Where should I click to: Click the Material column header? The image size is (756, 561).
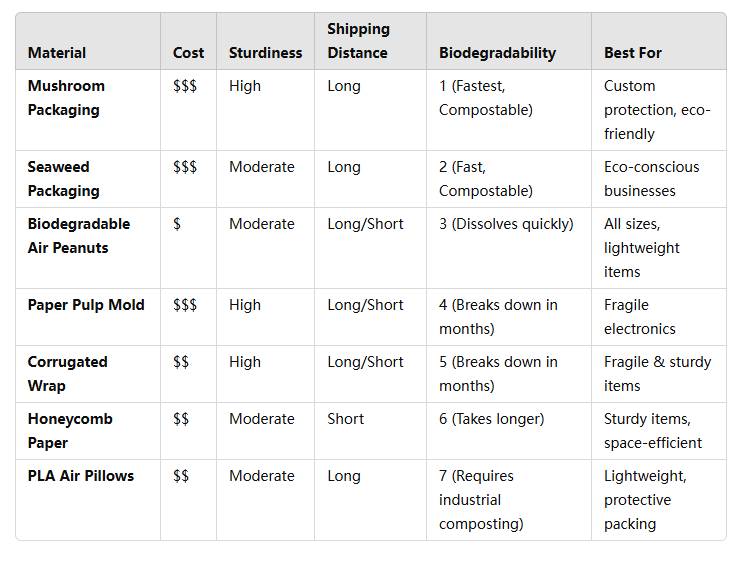57,53
